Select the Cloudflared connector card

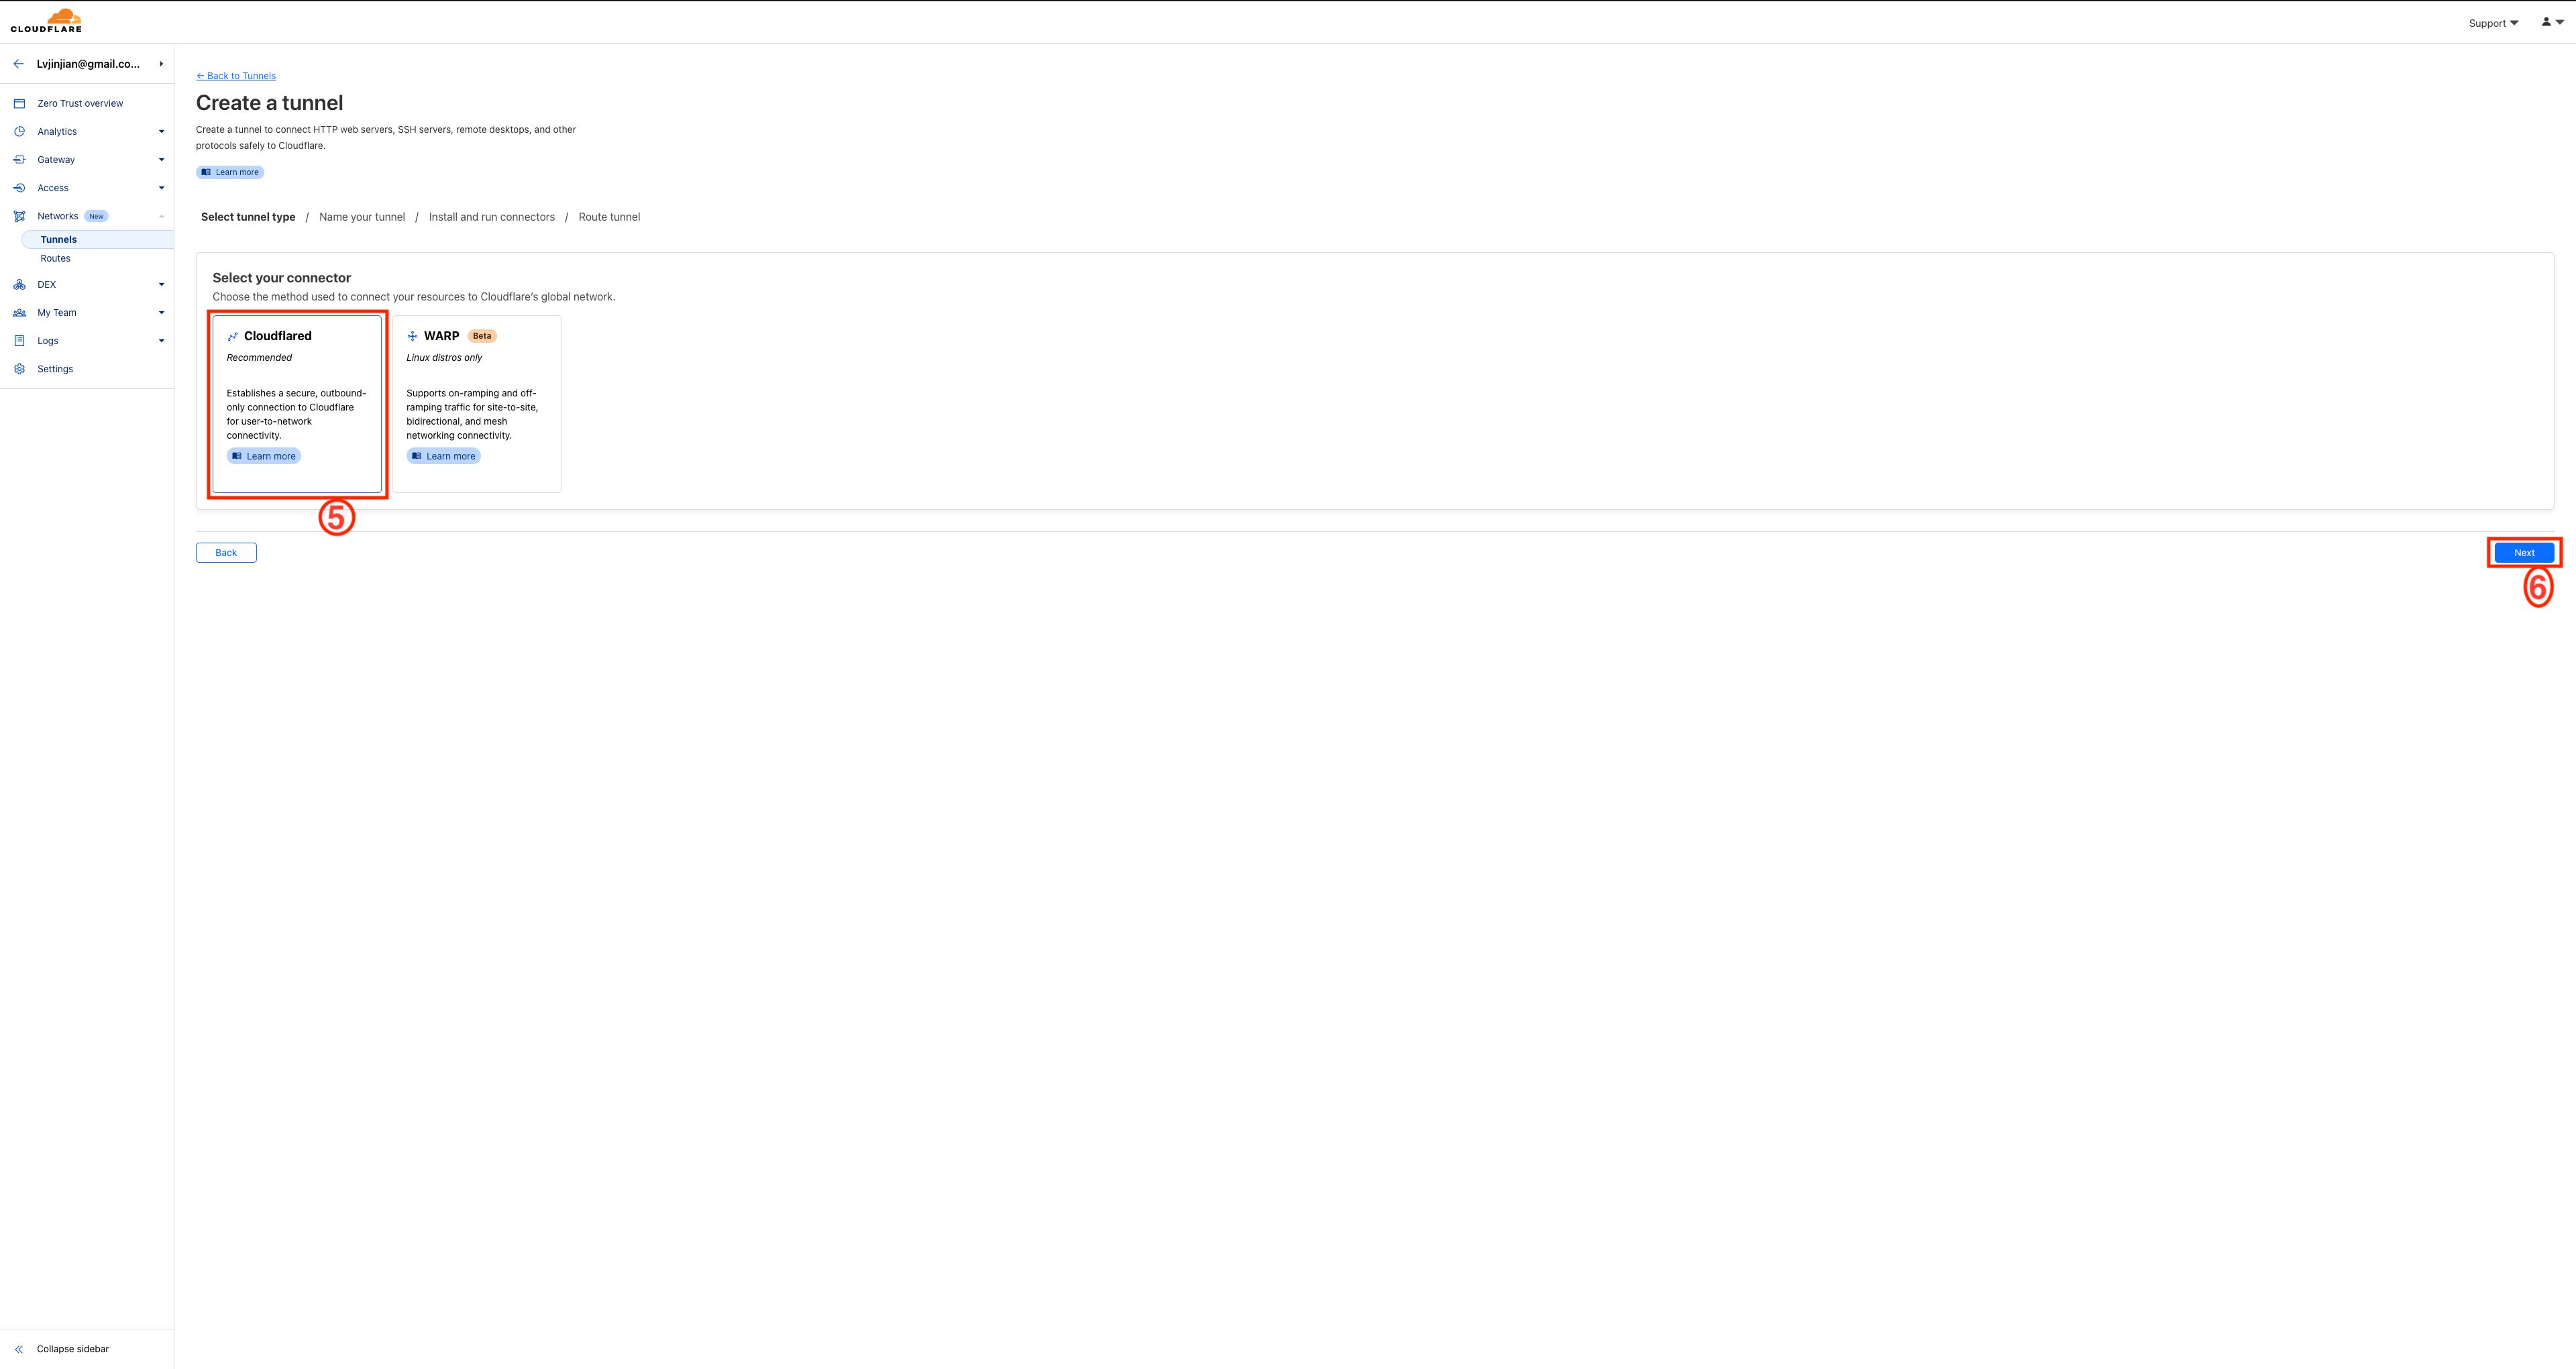297,404
